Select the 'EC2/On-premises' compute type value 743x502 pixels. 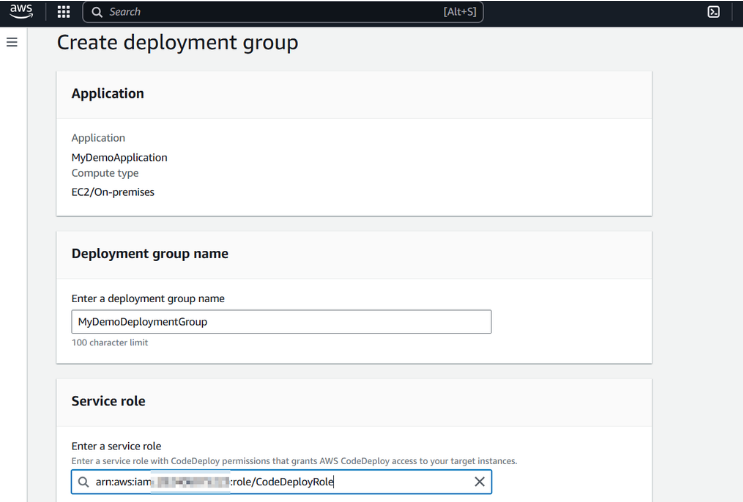(x=113, y=192)
